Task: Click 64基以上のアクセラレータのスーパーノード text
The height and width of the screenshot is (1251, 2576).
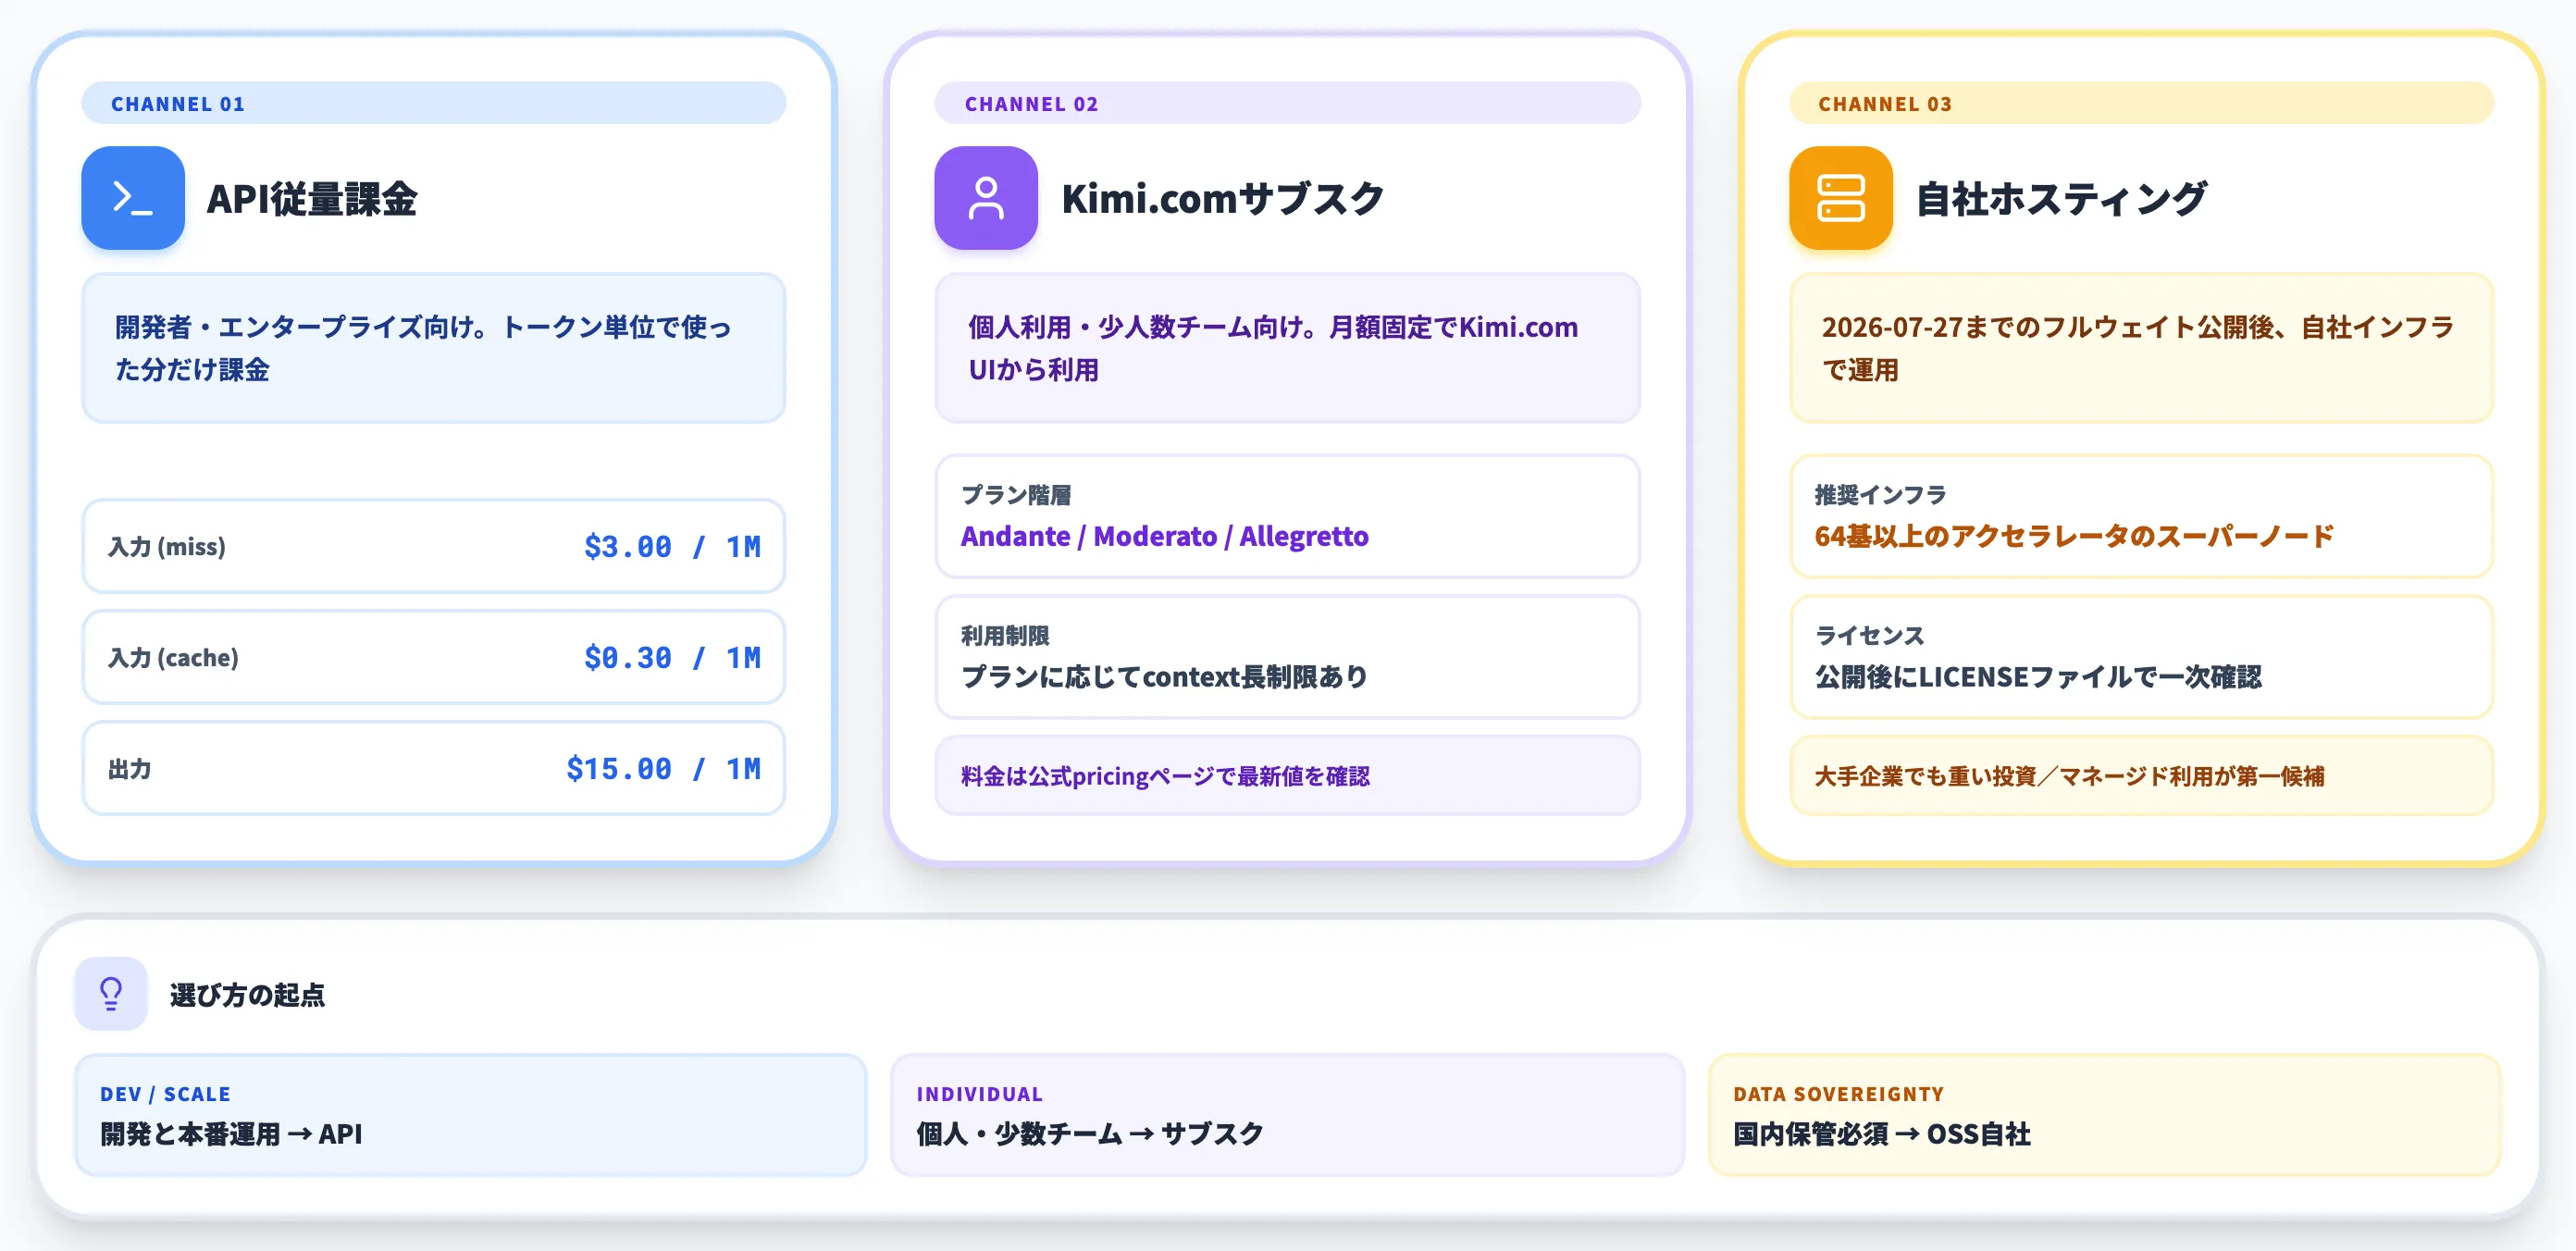Action: [2075, 537]
